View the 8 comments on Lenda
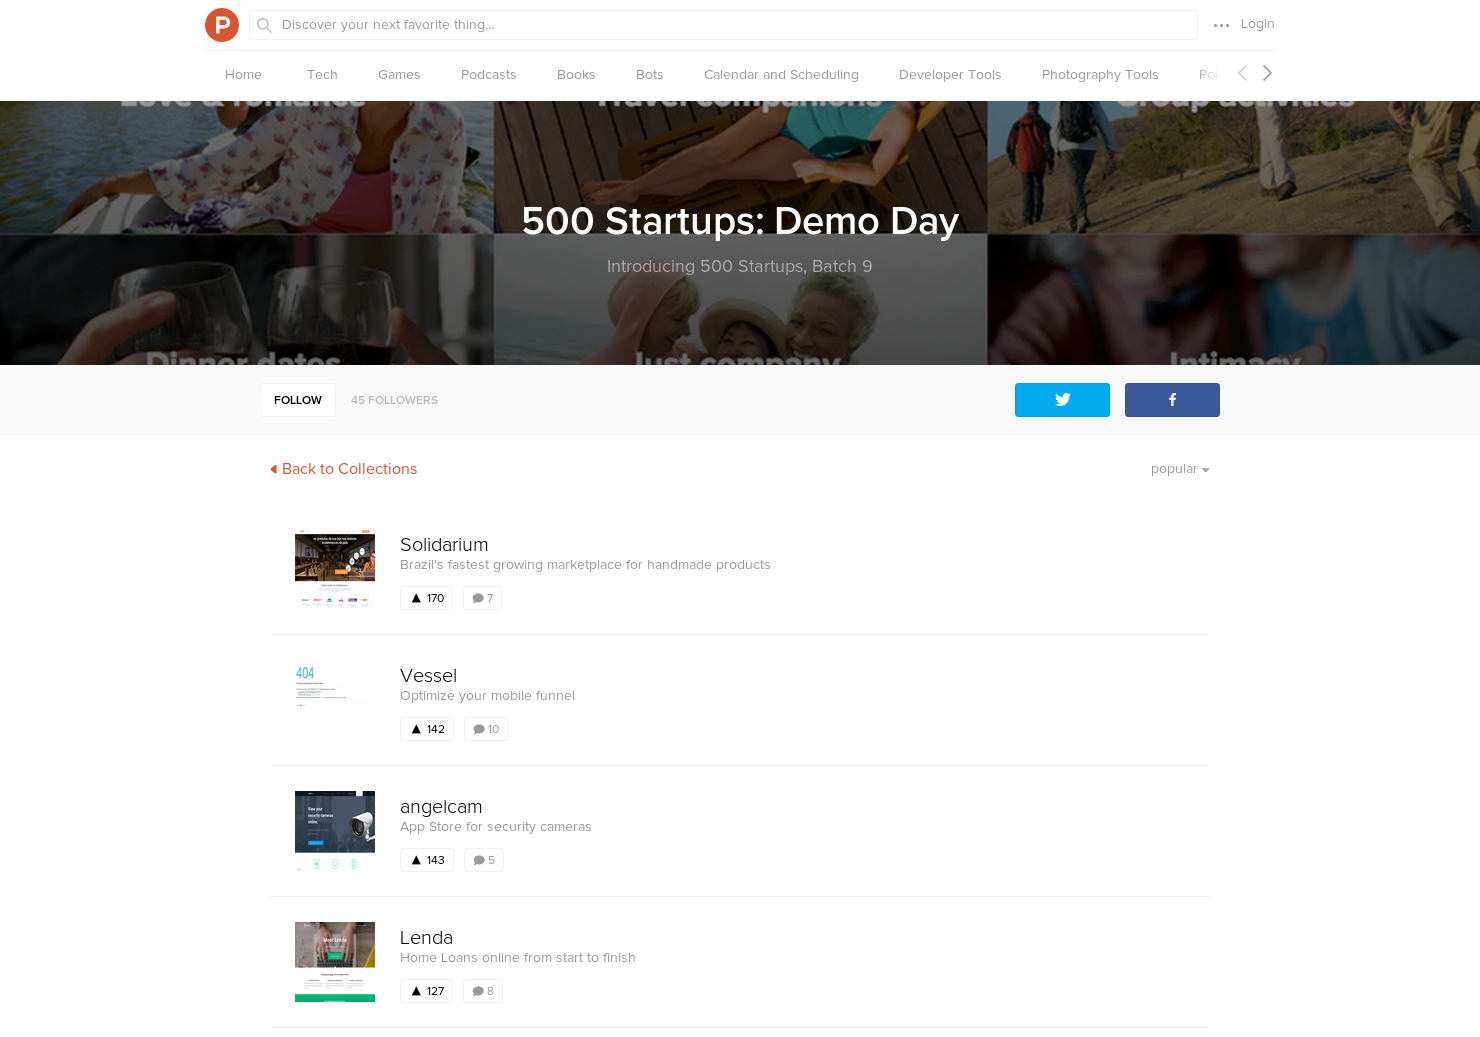1480x1037 pixels. click(x=482, y=990)
